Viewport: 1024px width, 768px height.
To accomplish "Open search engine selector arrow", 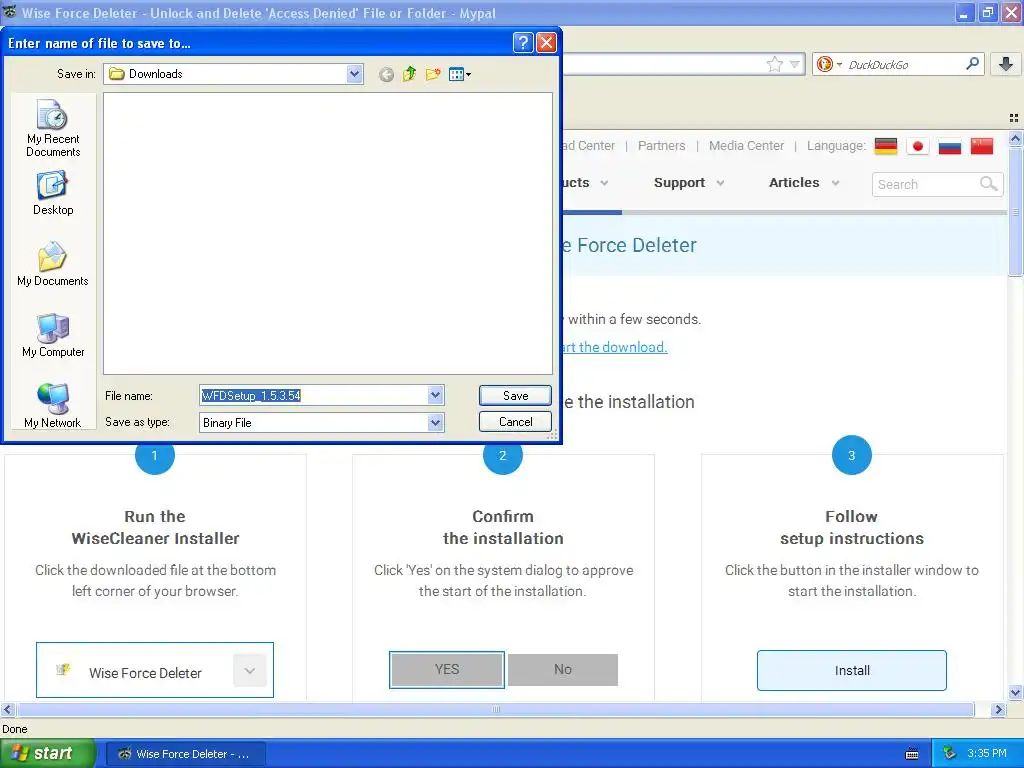I will (839, 64).
